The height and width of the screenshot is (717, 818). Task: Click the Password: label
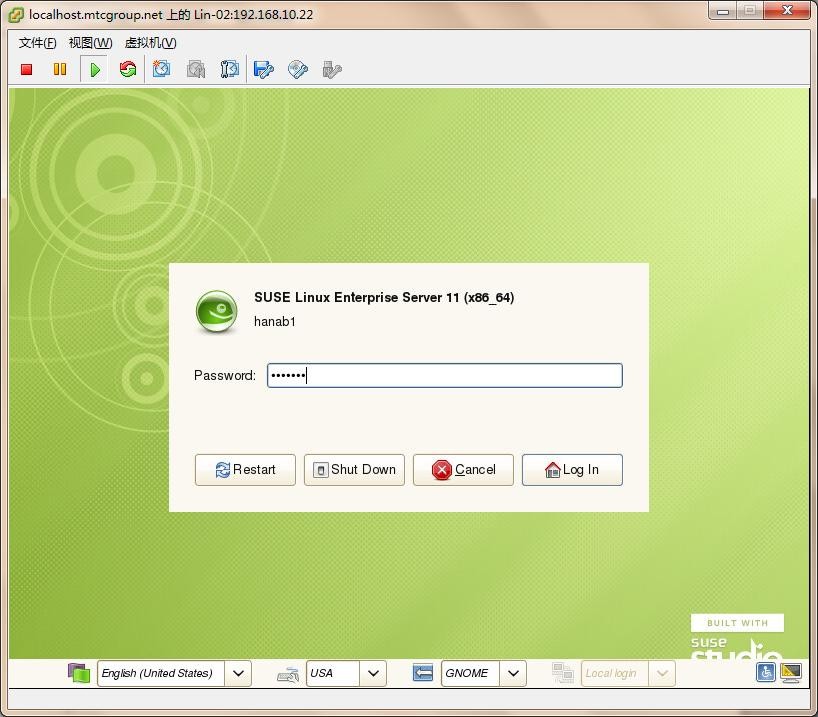coord(225,375)
